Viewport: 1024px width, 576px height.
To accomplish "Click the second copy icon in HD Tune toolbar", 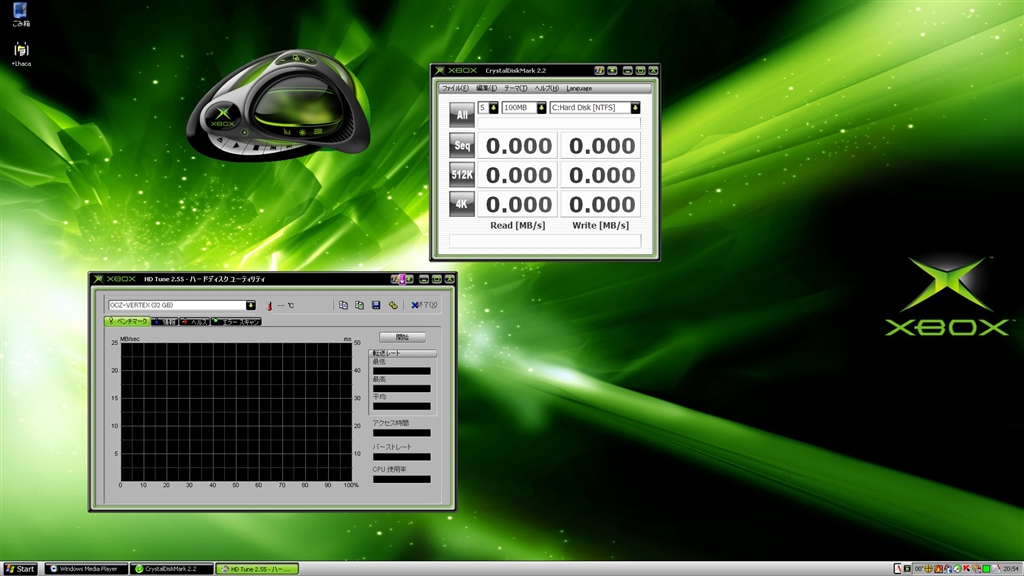I will coord(359,305).
